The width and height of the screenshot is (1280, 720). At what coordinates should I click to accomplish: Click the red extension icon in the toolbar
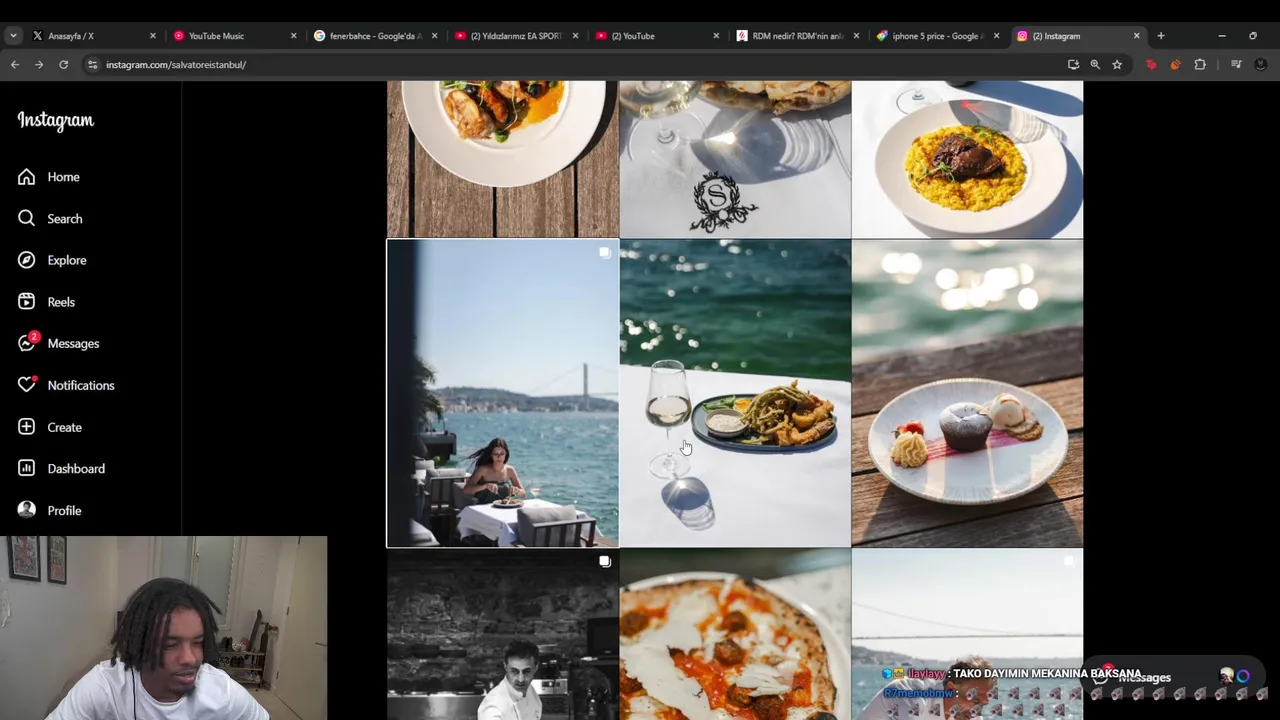tap(1151, 64)
